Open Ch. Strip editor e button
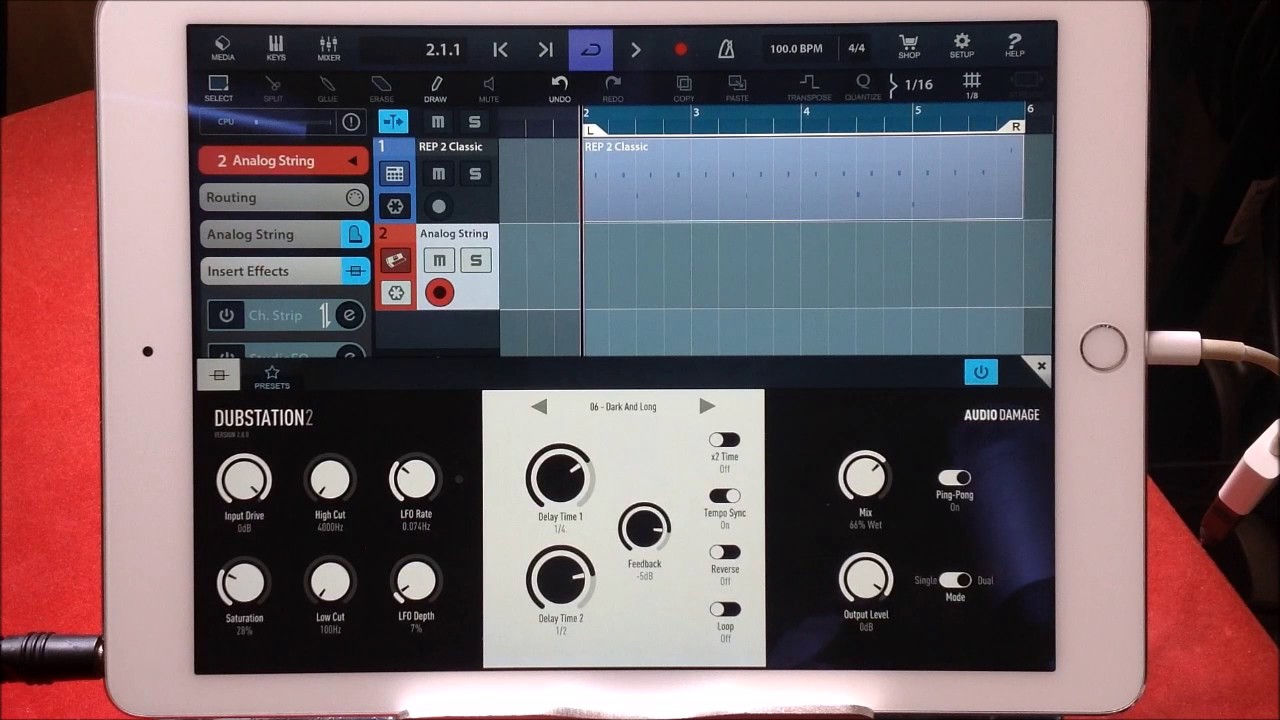Viewport: 1280px width, 720px height. (349, 315)
